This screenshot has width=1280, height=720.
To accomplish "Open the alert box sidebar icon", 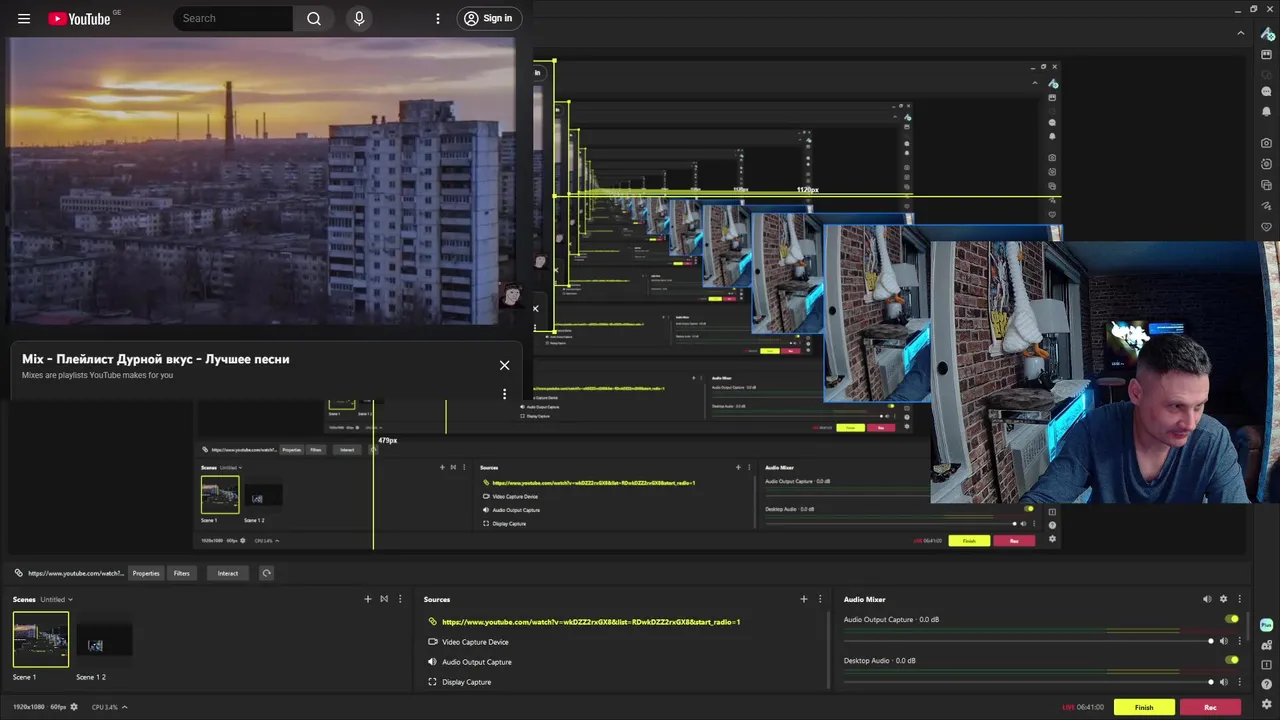I will (1267, 665).
